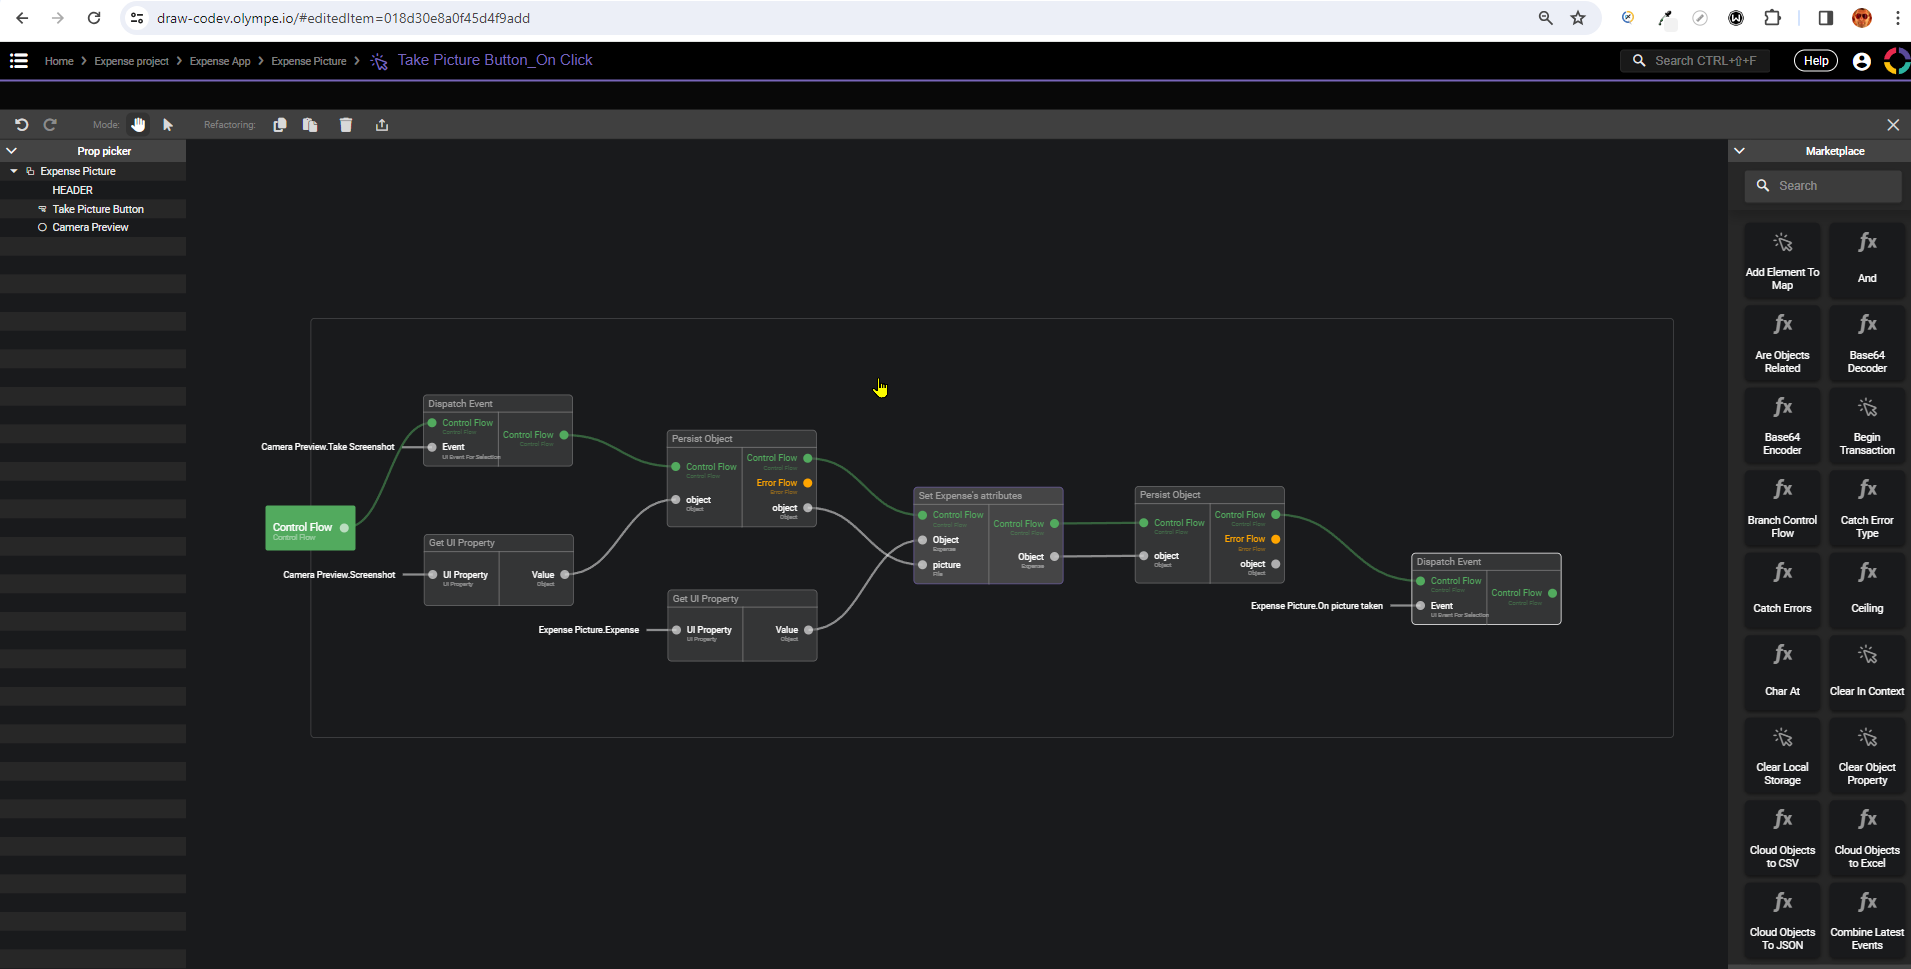1911x969 pixels.
Task: Click the trash delete icon in toolbar
Action: [346, 125]
